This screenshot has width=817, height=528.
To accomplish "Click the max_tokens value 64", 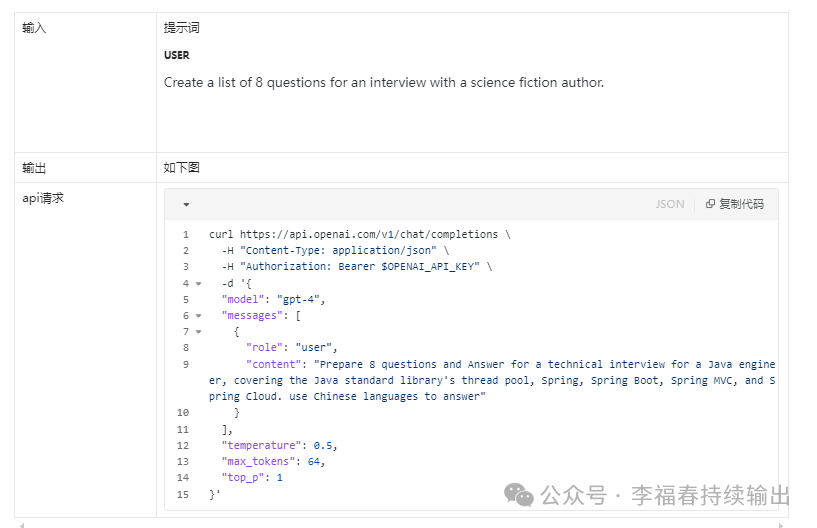I will click(x=314, y=461).
